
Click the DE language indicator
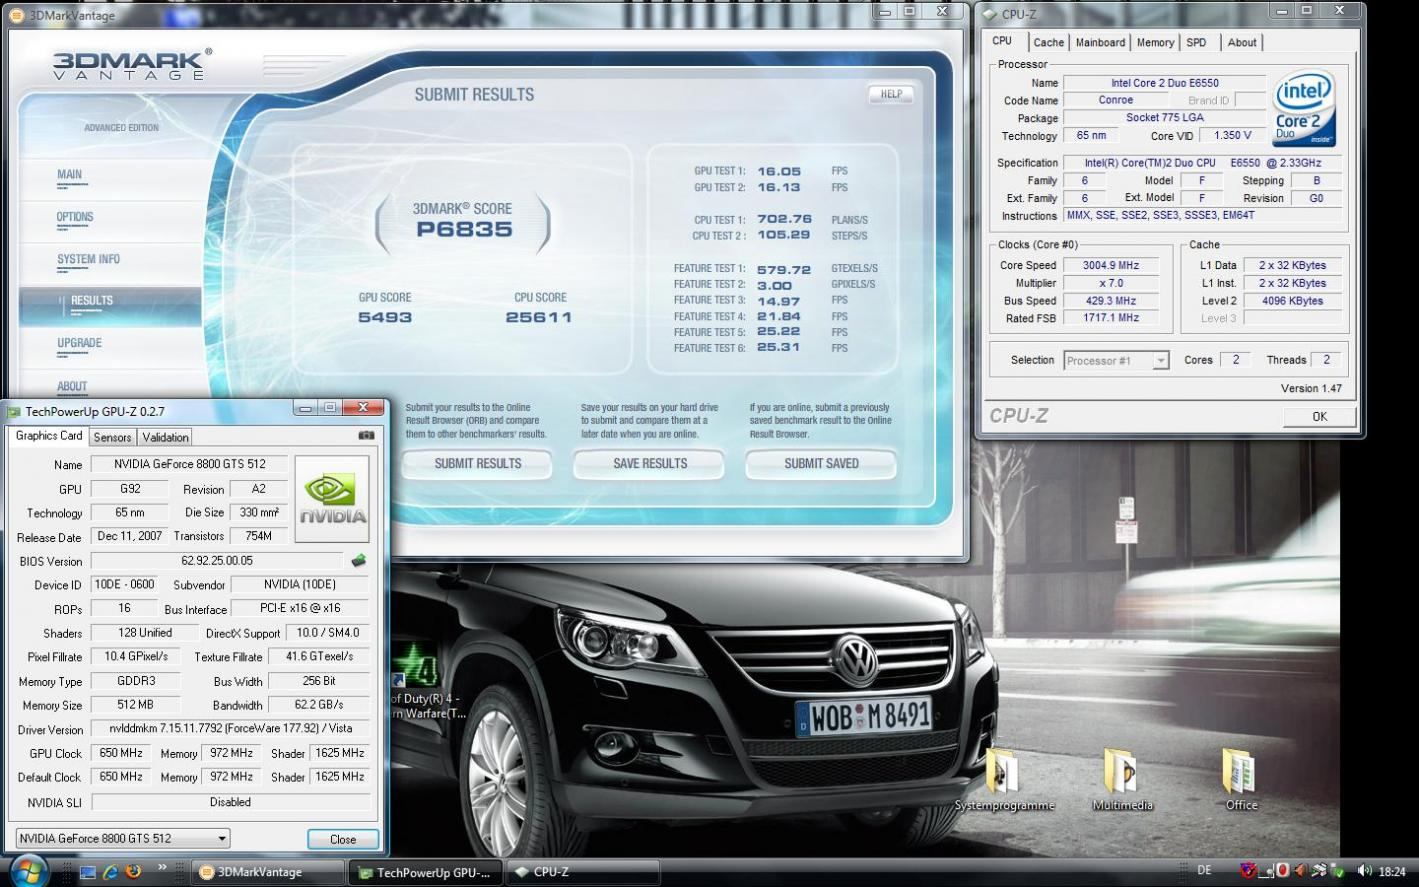click(x=1204, y=871)
